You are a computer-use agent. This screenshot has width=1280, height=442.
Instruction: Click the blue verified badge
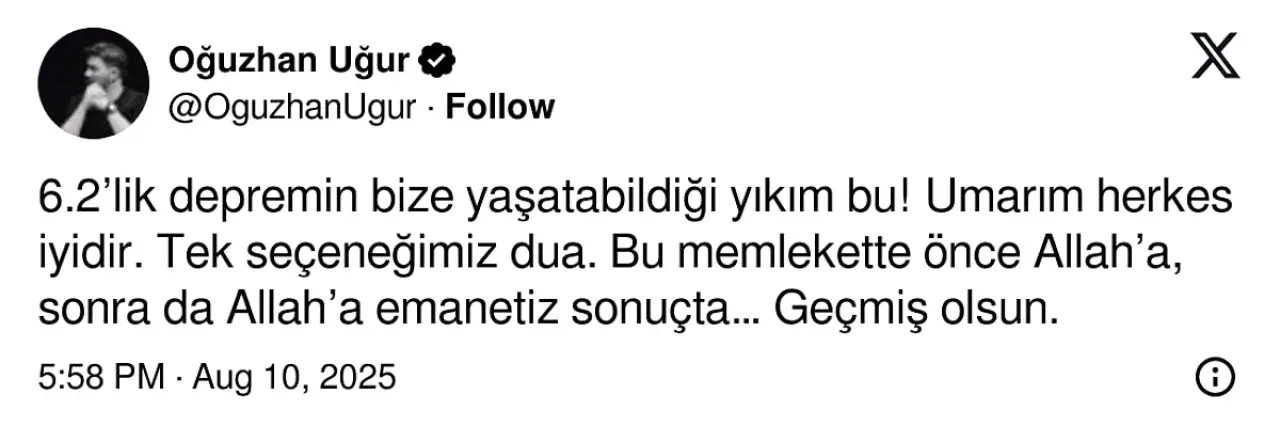coord(438,62)
